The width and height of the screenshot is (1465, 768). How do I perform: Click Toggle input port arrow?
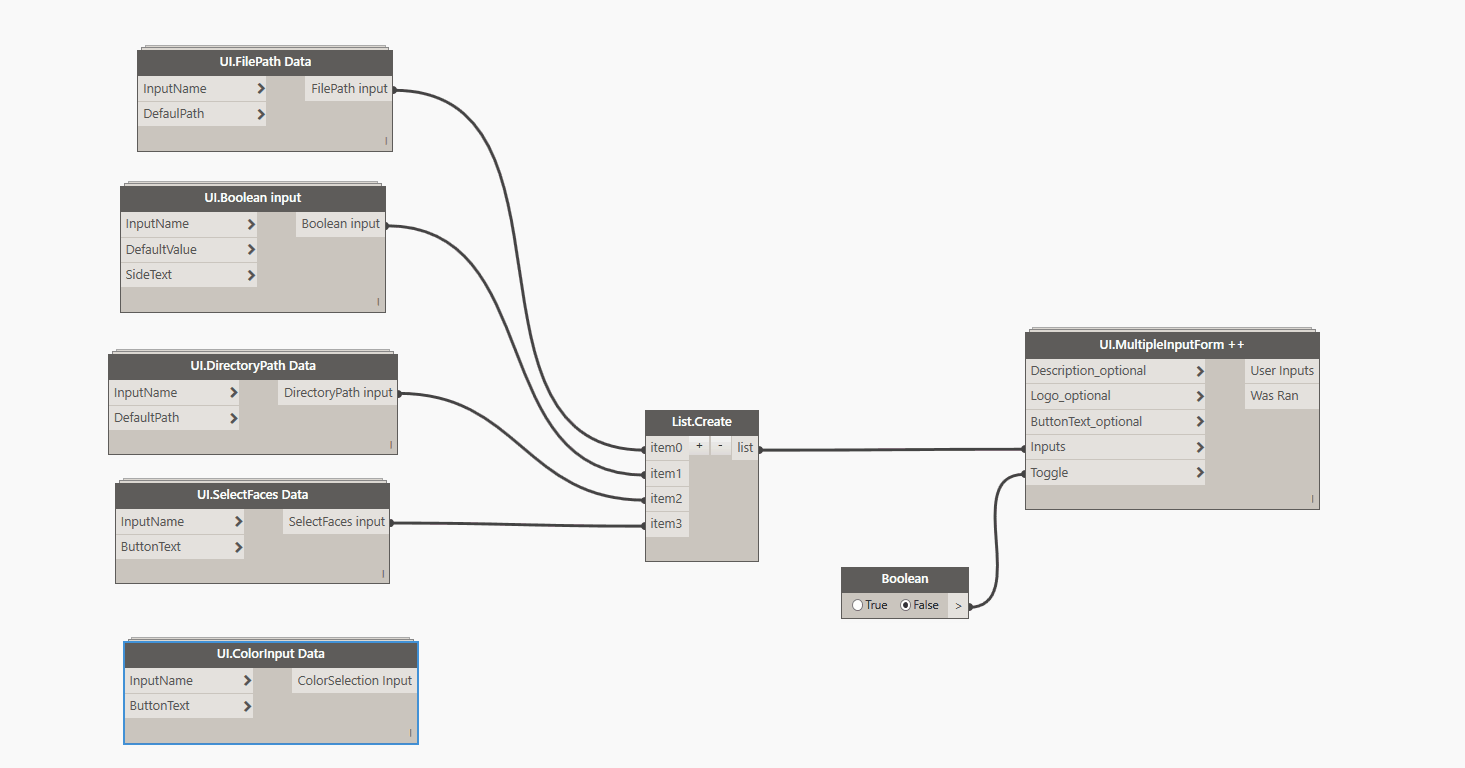coord(1199,473)
